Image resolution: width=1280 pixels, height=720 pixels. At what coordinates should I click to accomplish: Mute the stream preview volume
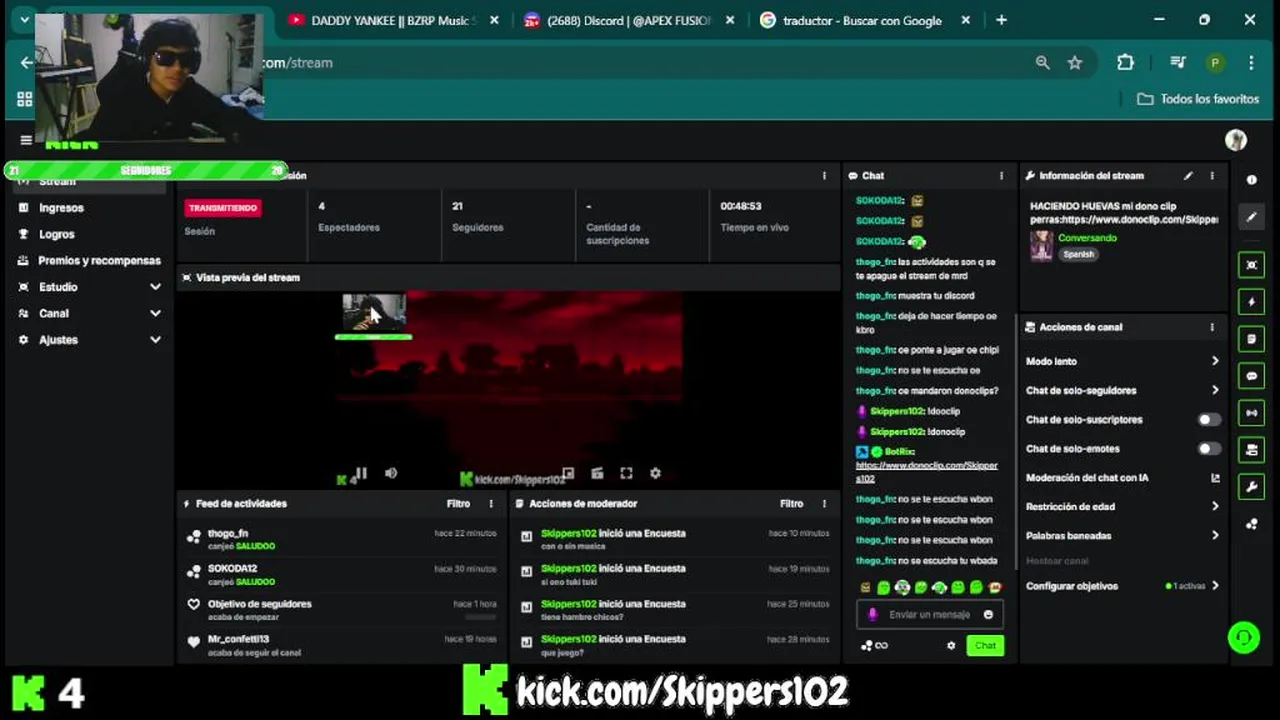click(x=391, y=473)
